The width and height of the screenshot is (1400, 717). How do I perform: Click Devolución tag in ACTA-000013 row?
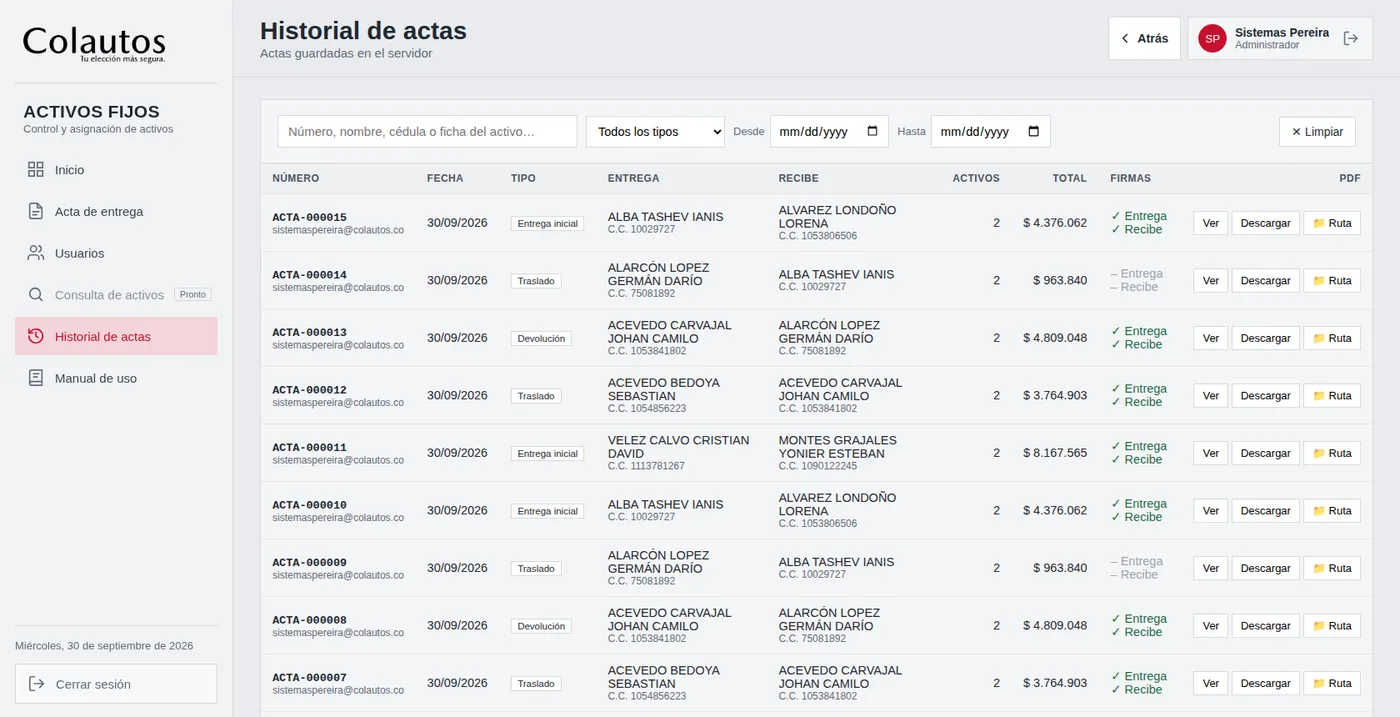[541, 339]
